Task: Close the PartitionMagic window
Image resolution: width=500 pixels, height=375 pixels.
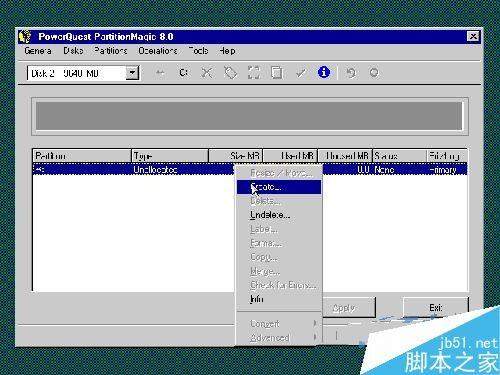Action: pyautogui.click(x=473, y=37)
